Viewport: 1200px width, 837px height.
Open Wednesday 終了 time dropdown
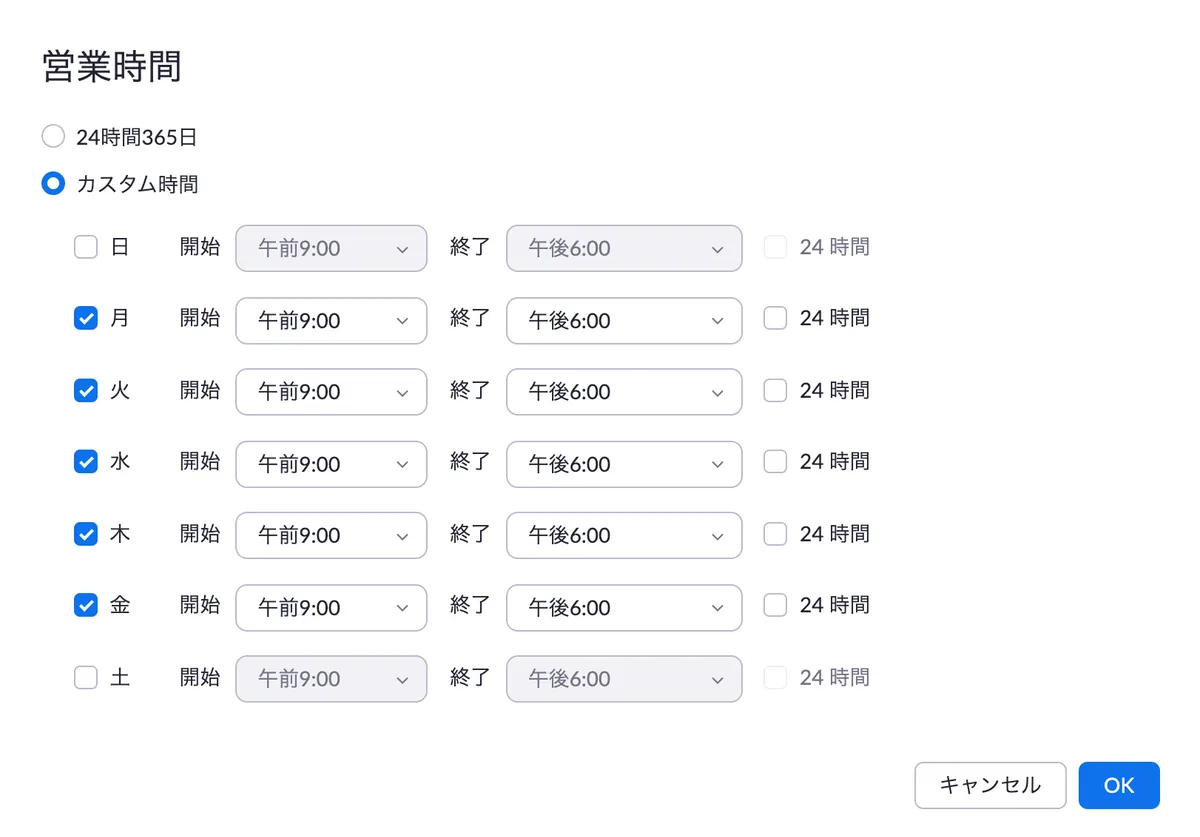coord(624,464)
